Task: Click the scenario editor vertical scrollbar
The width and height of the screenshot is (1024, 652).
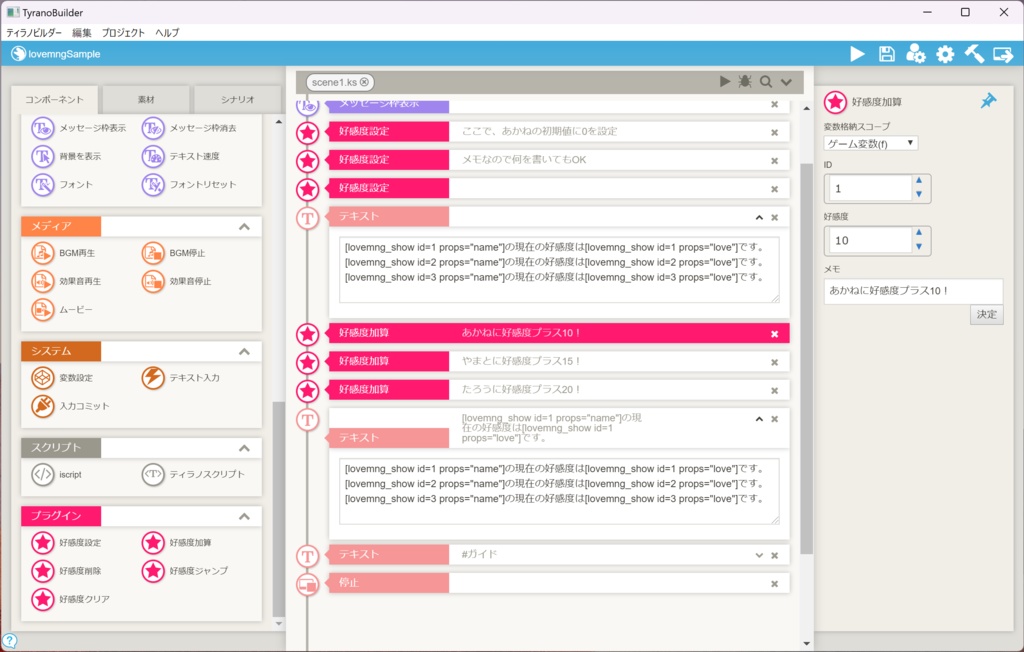Action: pos(807,359)
